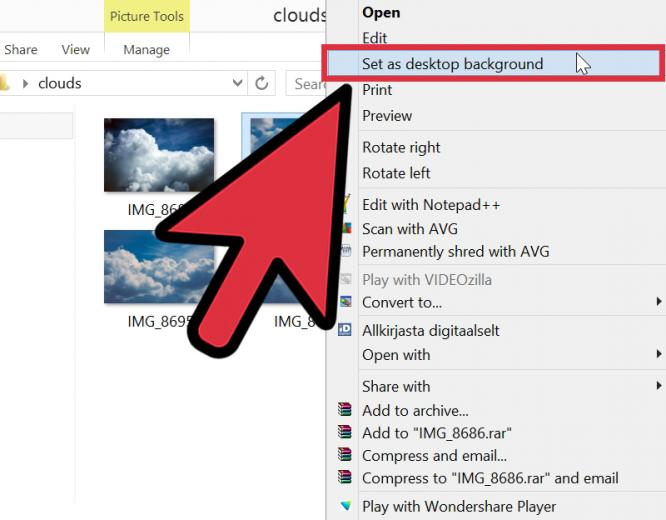666x520 pixels.
Task: Switch to the Manage ribbon tab
Action: 147,50
